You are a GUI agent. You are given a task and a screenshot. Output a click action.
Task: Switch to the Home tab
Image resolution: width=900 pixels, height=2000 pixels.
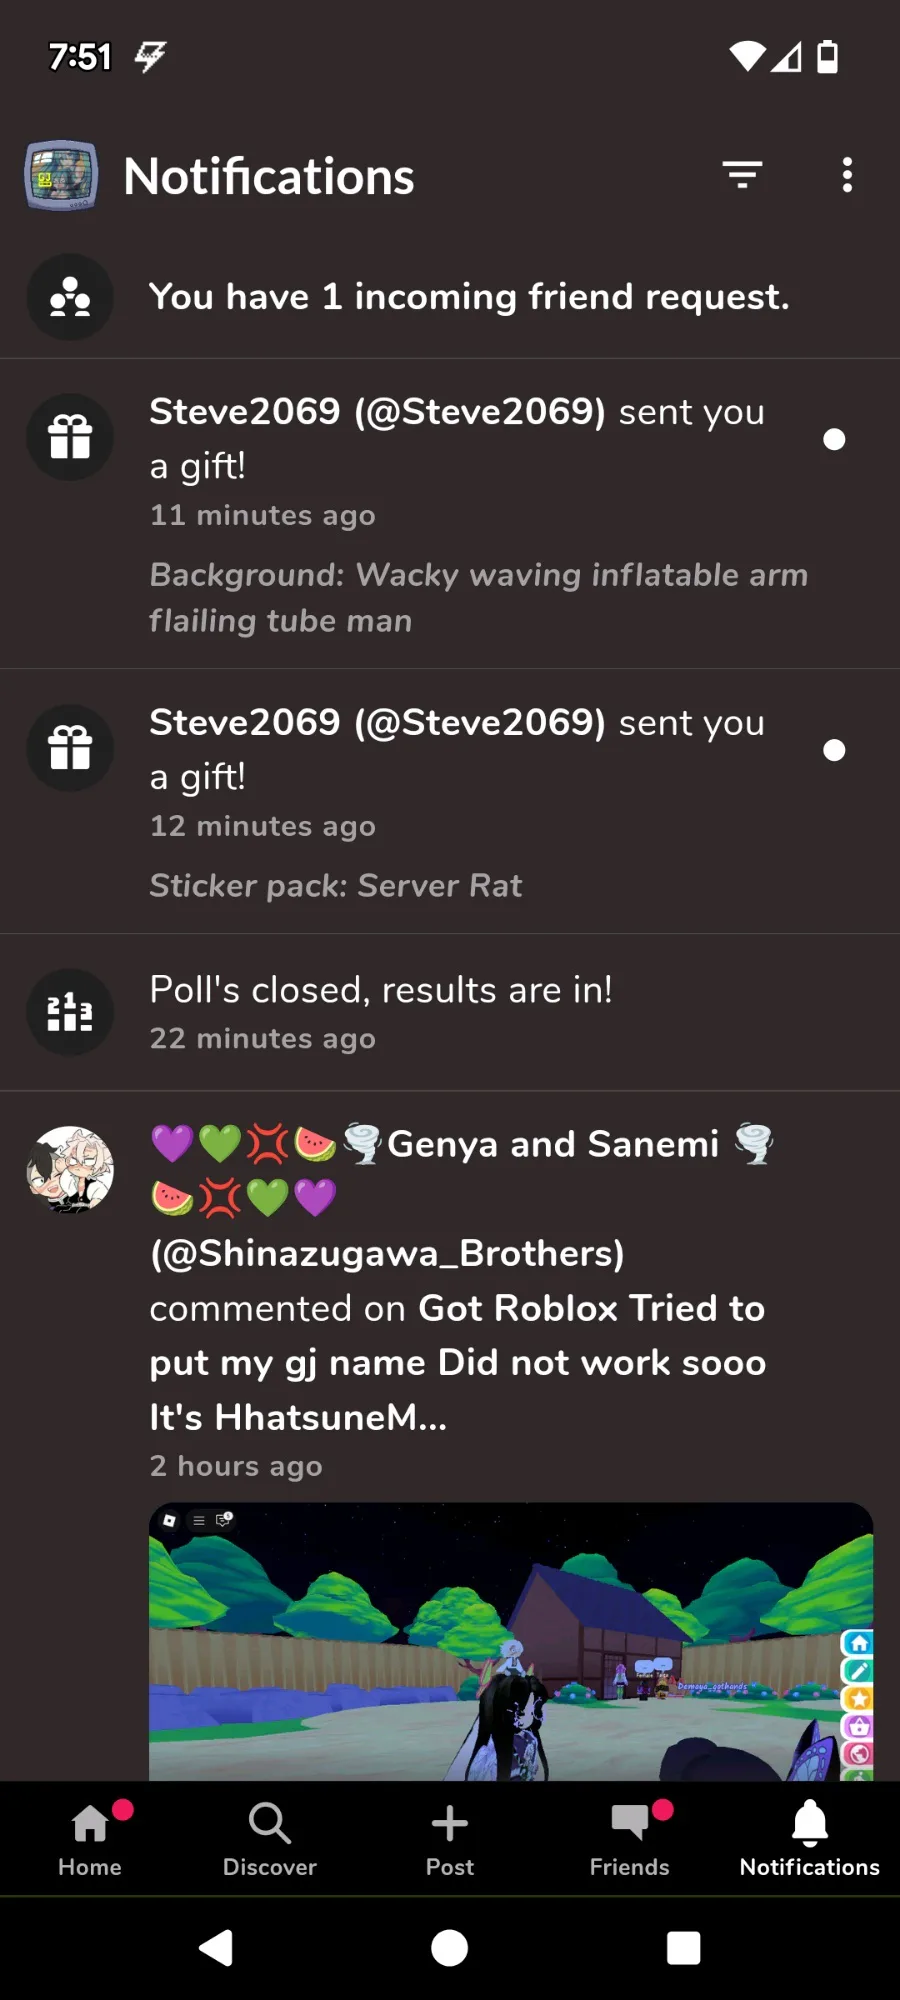click(90, 1838)
